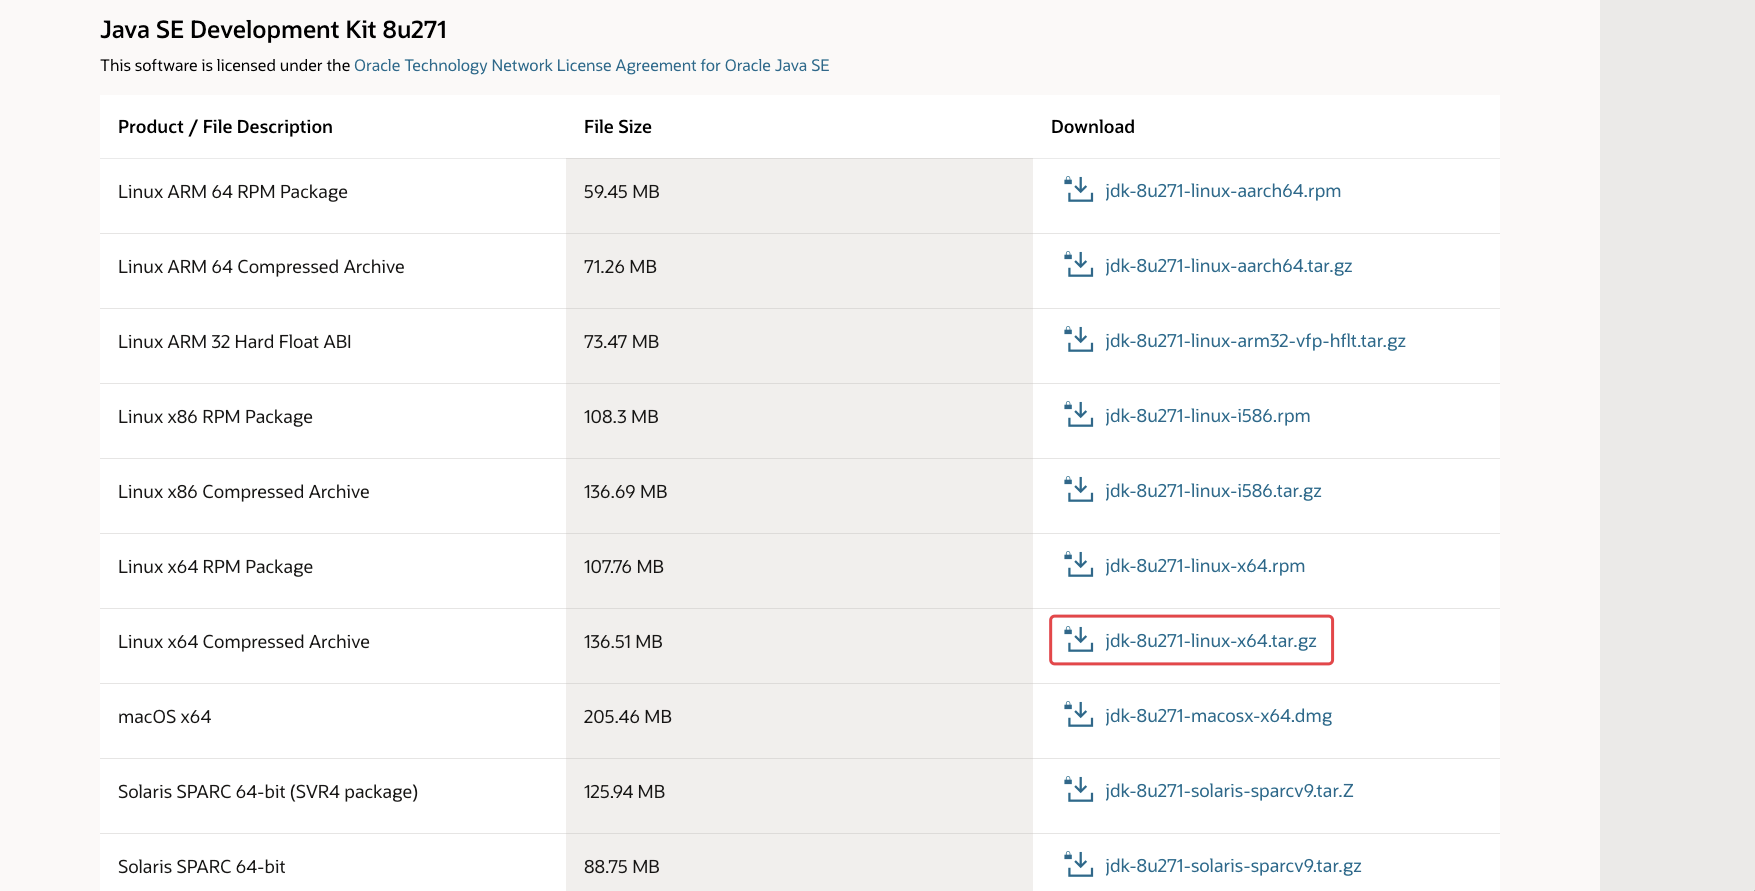Image resolution: width=1755 pixels, height=891 pixels.
Task: Select Linux ARM 64 Compressed Archive text
Action: [x=261, y=267]
